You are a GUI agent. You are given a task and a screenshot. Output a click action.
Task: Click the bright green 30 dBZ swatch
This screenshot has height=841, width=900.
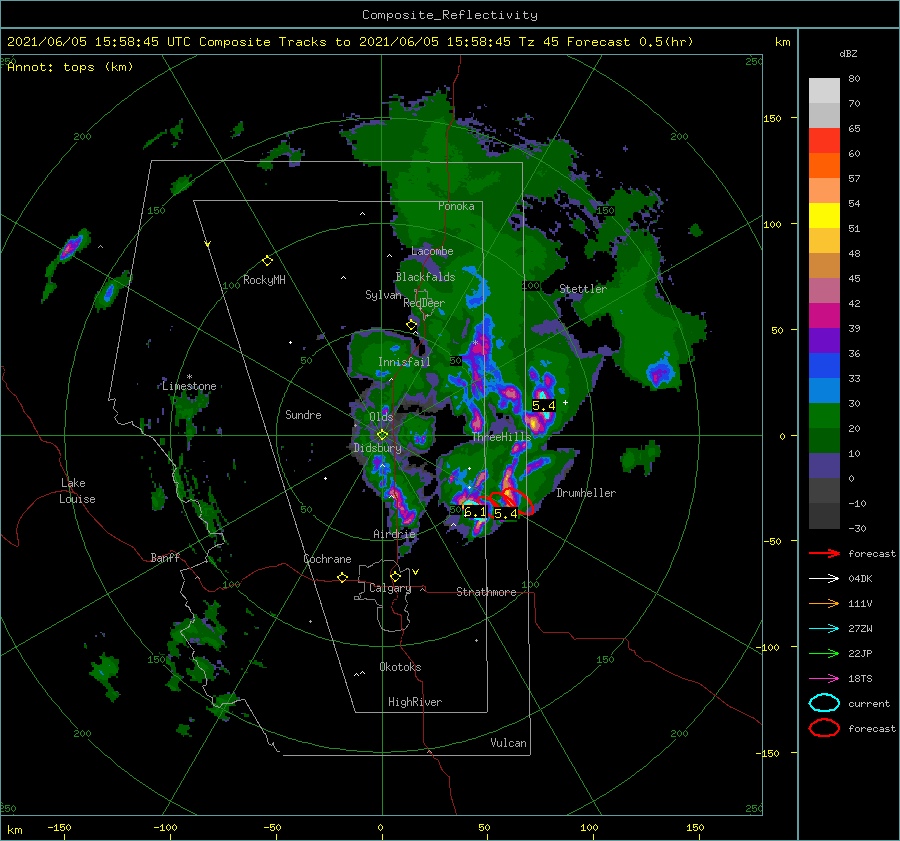824,415
